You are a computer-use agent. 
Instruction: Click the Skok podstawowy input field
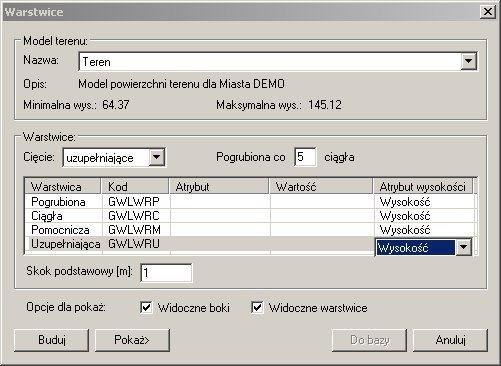click(x=166, y=273)
